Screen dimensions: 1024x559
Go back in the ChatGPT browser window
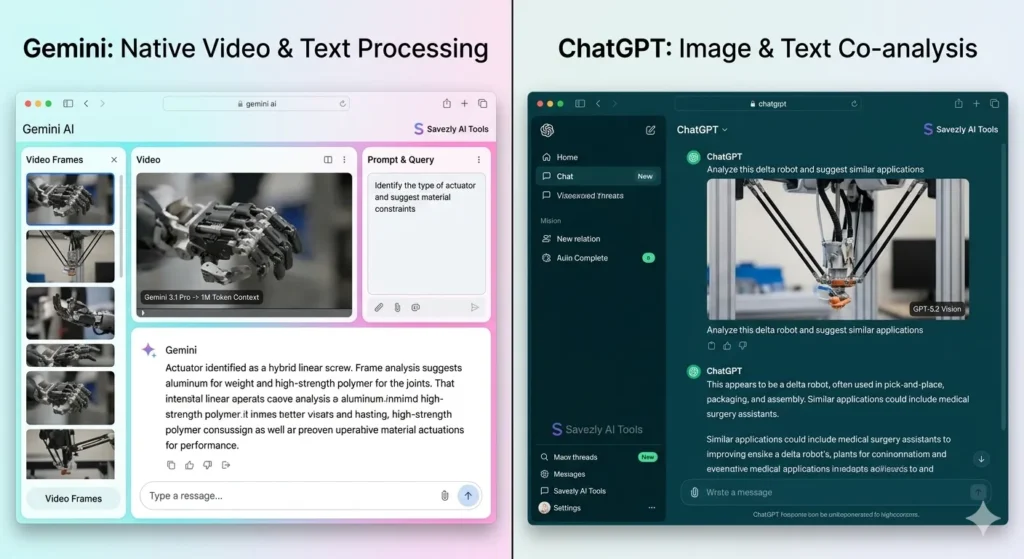[x=598, y=103]
